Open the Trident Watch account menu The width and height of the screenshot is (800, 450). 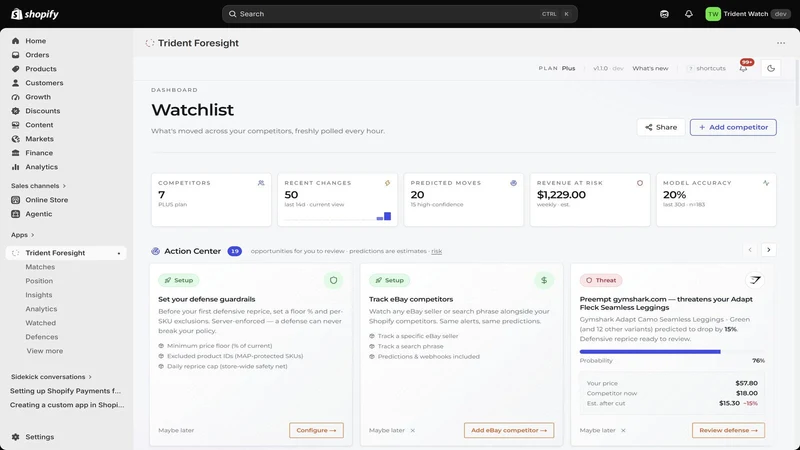[x=747, y=14]
